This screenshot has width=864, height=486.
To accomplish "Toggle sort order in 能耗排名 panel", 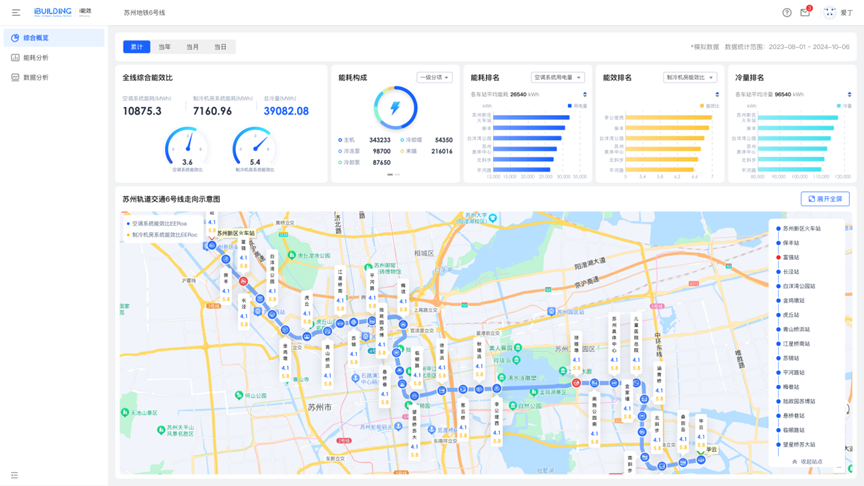I will [x=585, y=95].
